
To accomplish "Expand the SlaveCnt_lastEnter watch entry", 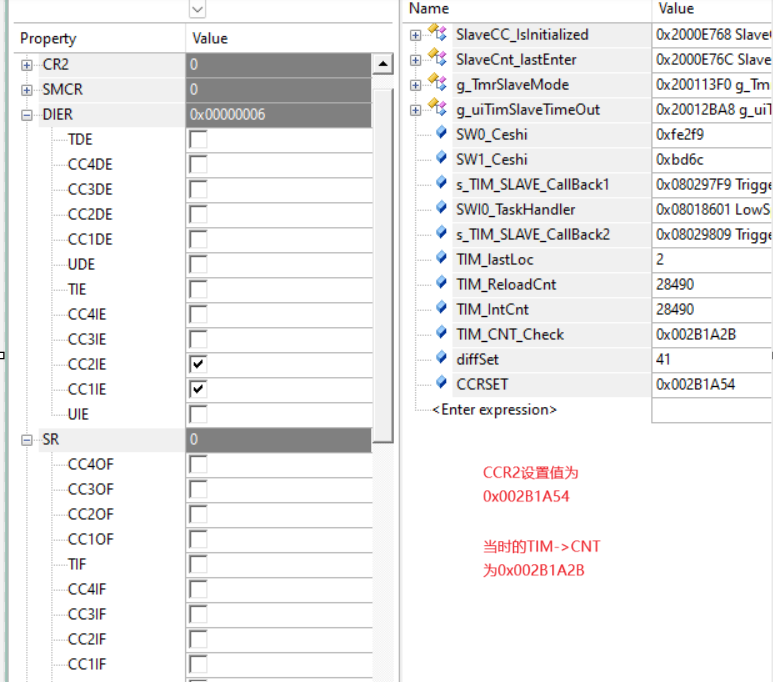I will pos(415,60).
